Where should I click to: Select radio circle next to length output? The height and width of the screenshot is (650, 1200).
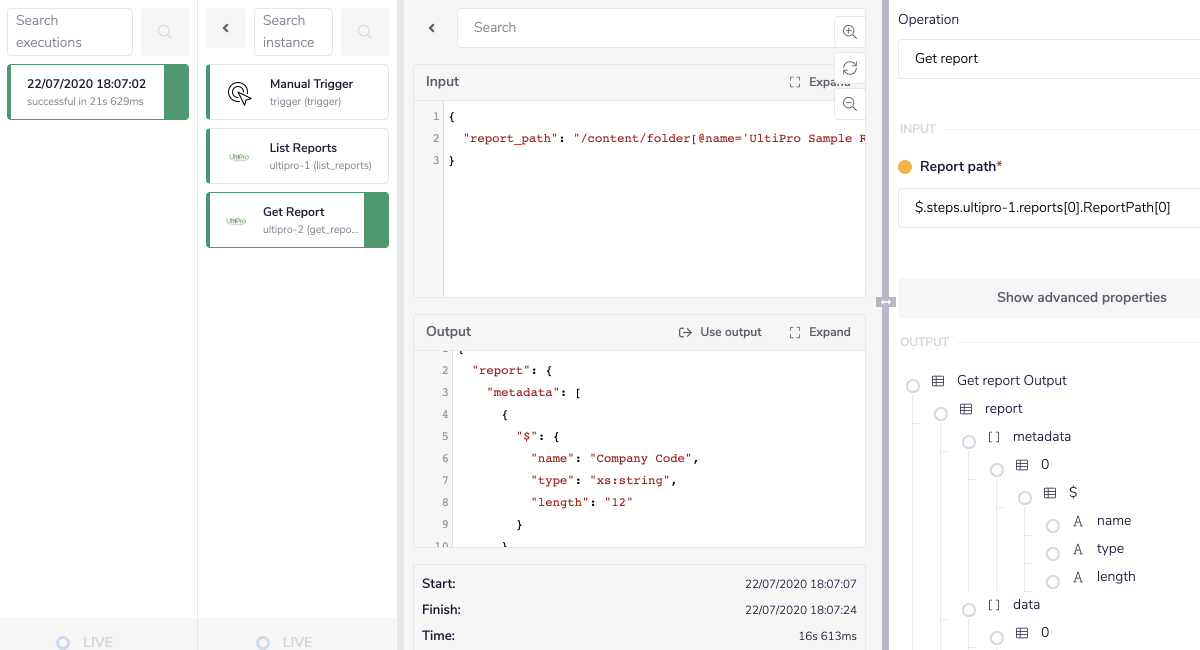pyautogui.click(x=1053, y=582)
